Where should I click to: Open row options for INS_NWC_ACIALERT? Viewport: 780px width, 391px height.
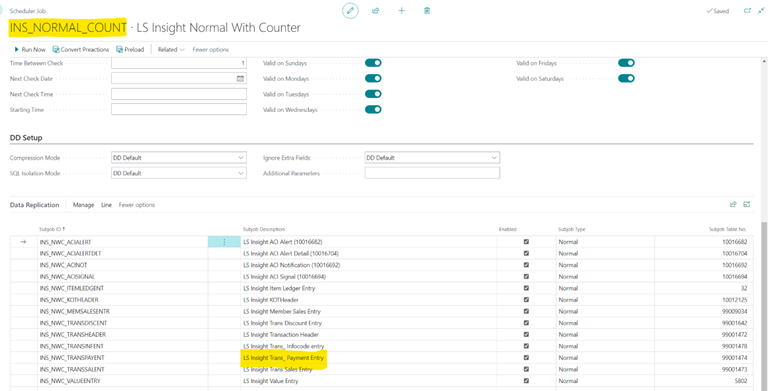[x=224, y=242]
